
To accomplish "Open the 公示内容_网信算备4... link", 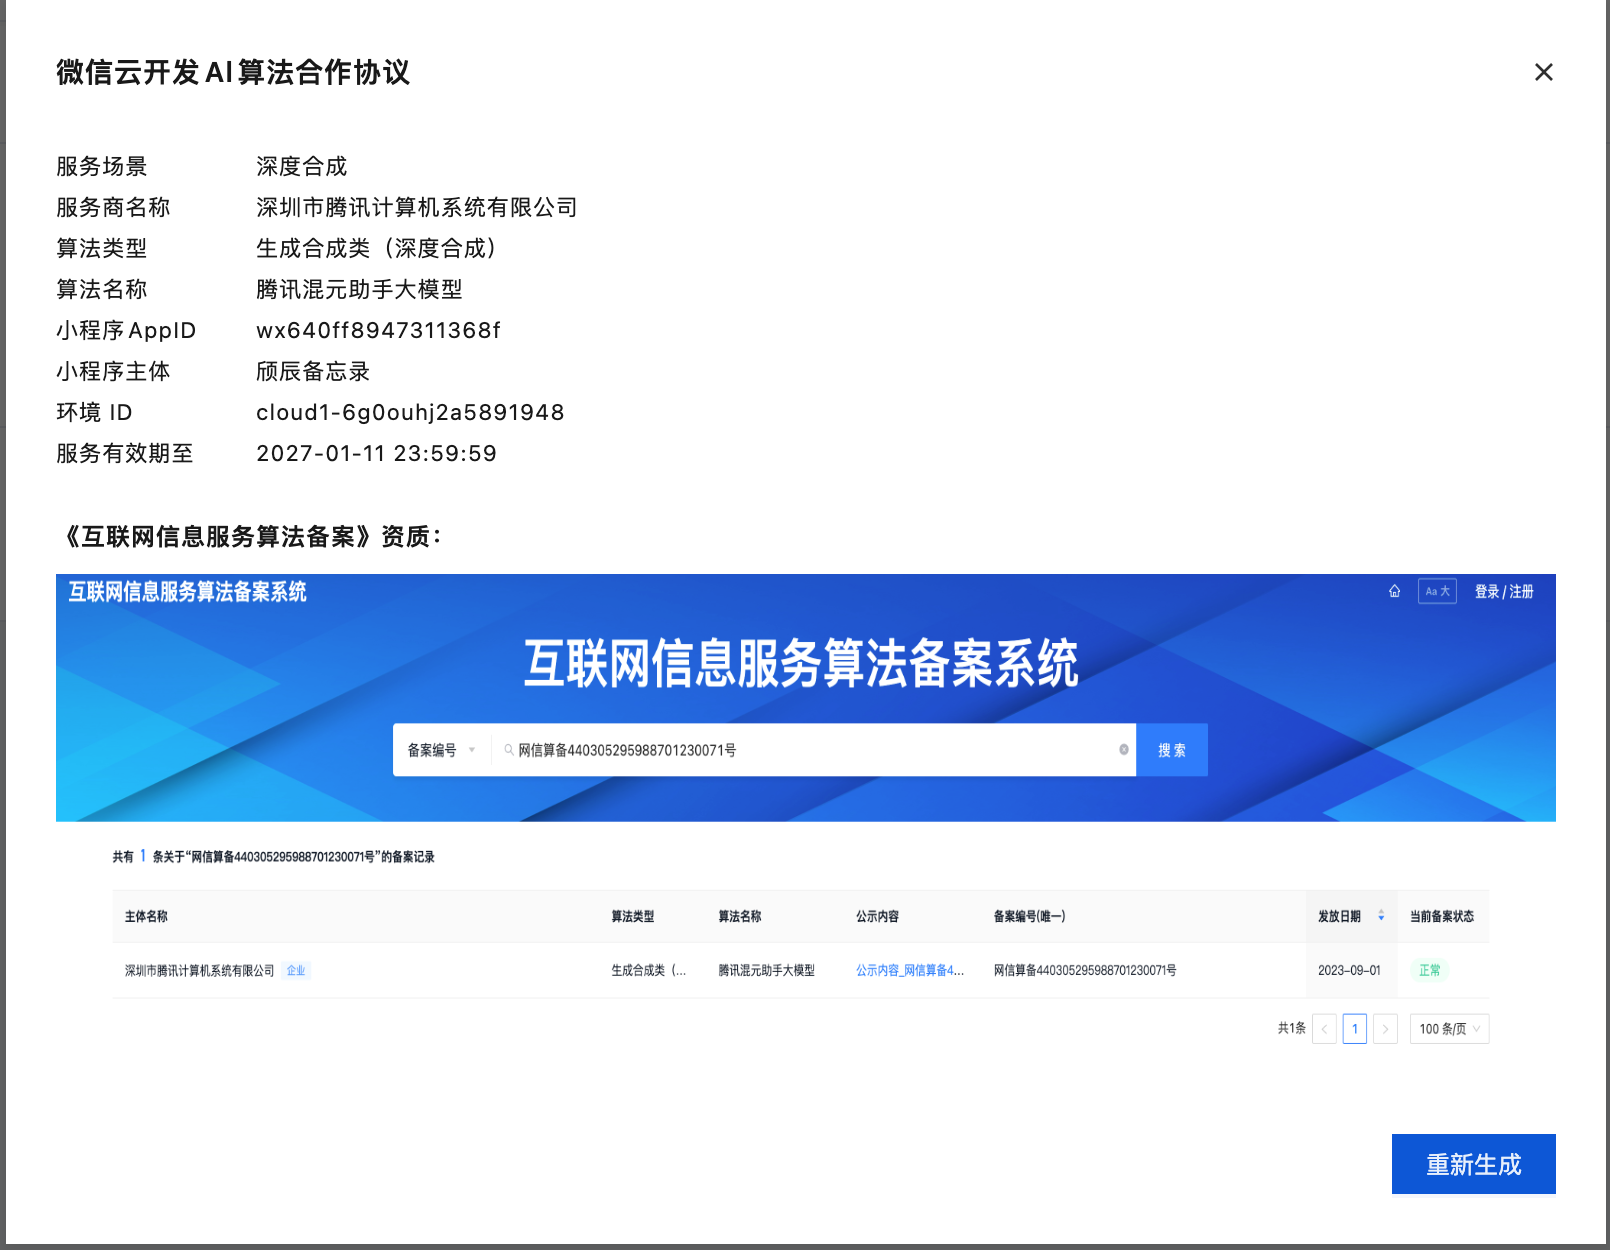I will [910, 970].
